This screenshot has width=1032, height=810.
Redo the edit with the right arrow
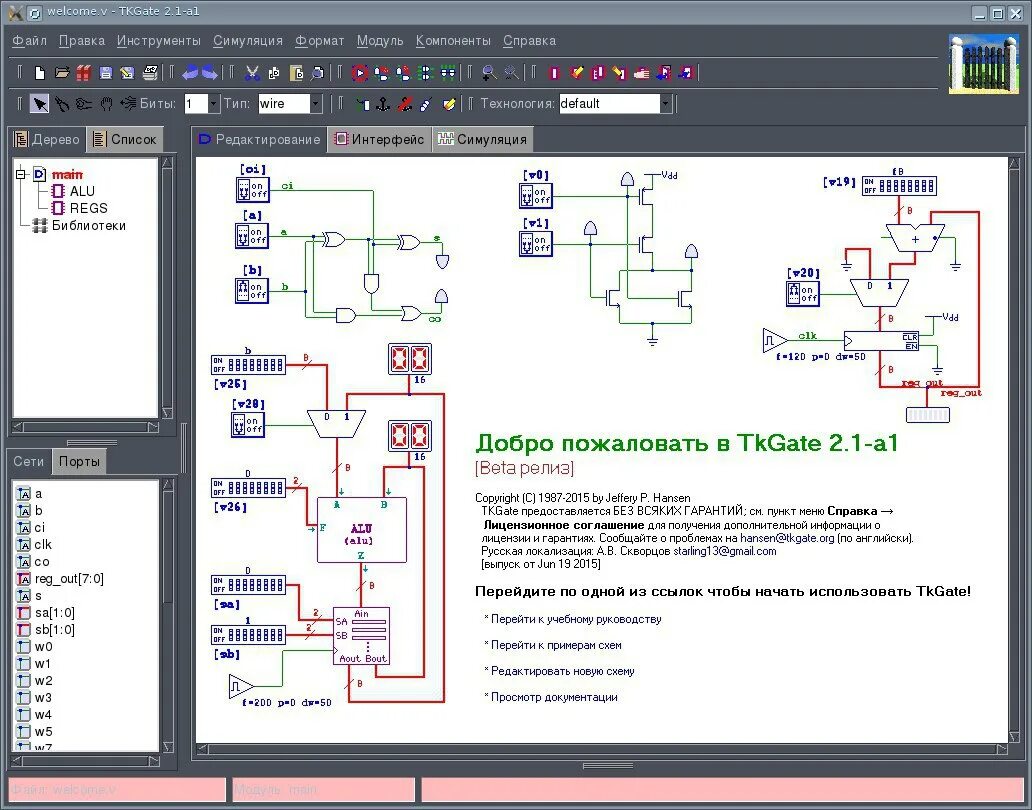(210, 72)
